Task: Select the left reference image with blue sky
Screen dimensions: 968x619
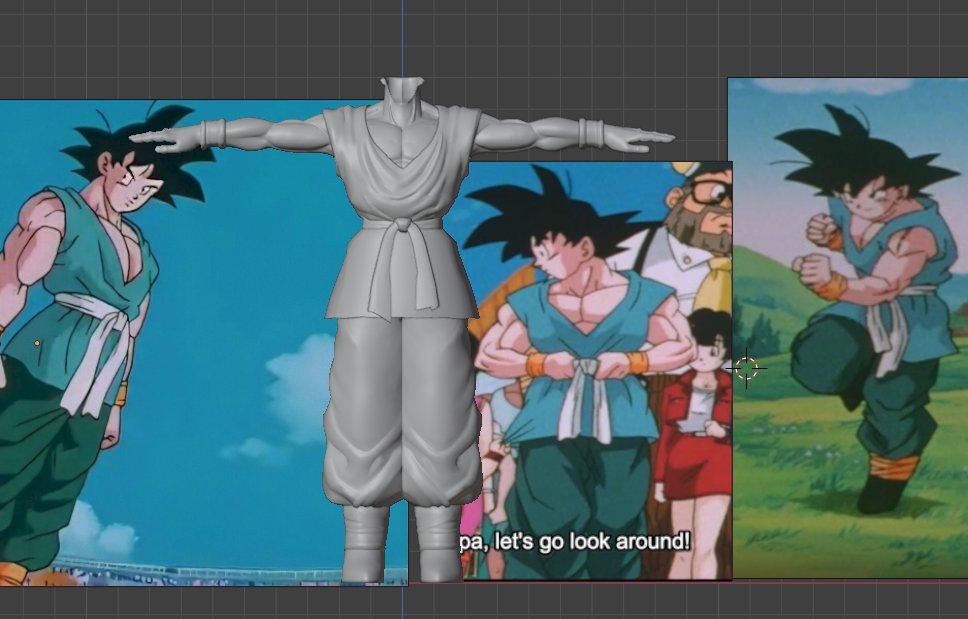Action: 204,343
